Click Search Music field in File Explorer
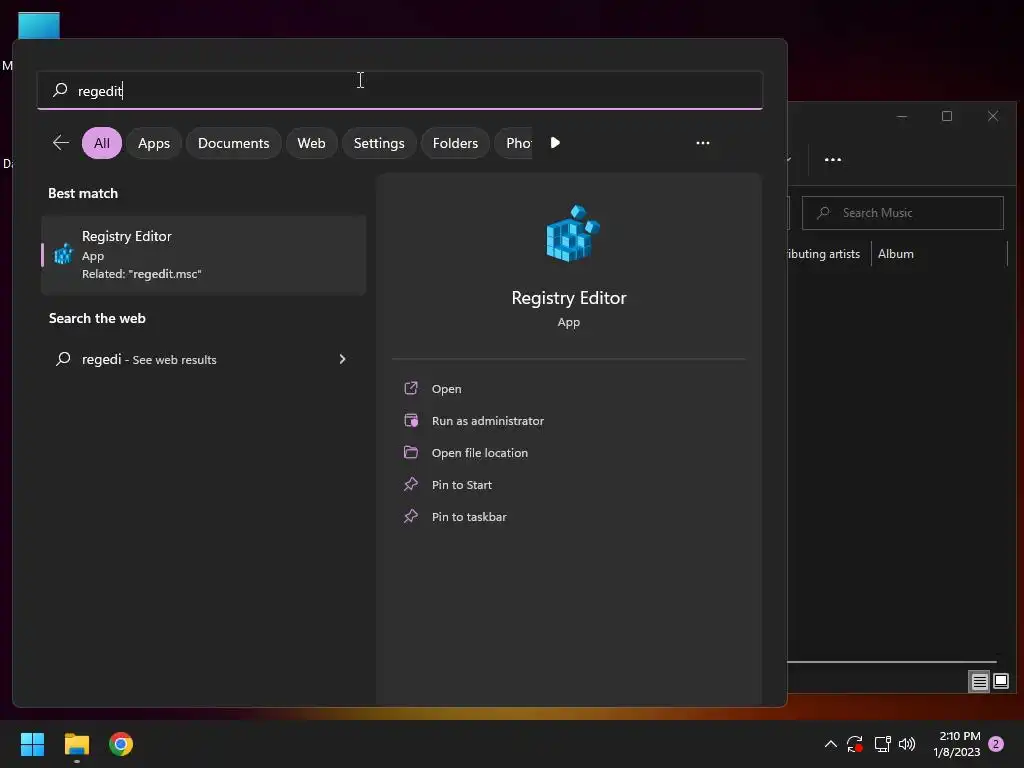Screen dimensions: 1024x768 903,213
